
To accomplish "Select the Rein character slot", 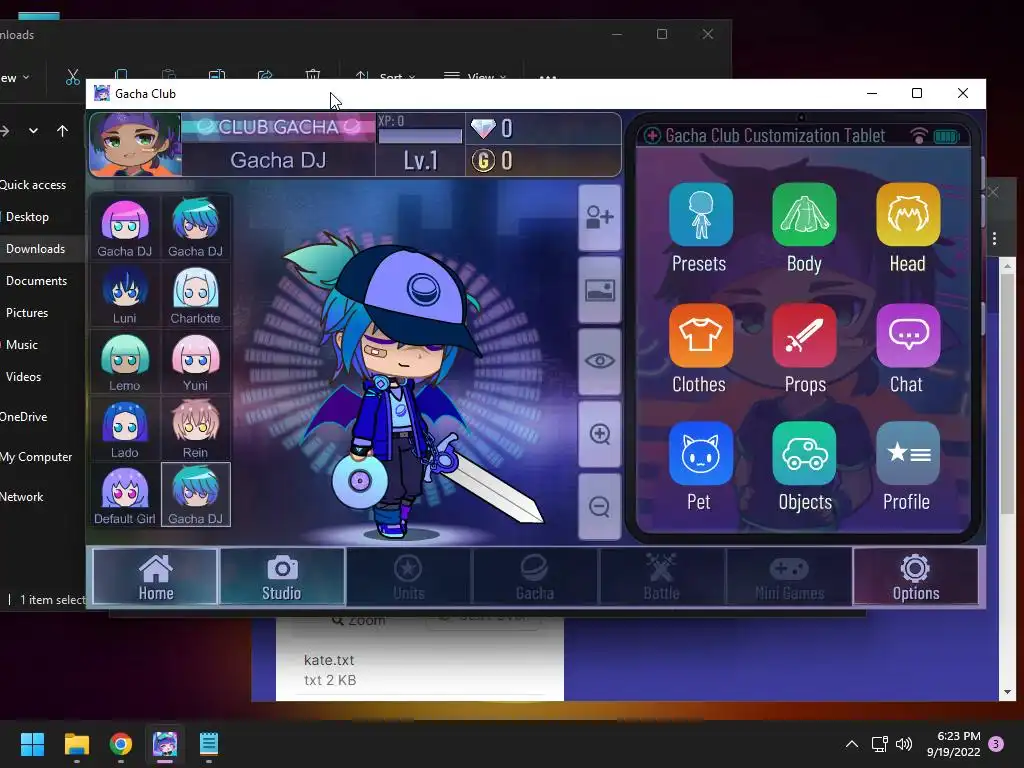I will (195, 428).
